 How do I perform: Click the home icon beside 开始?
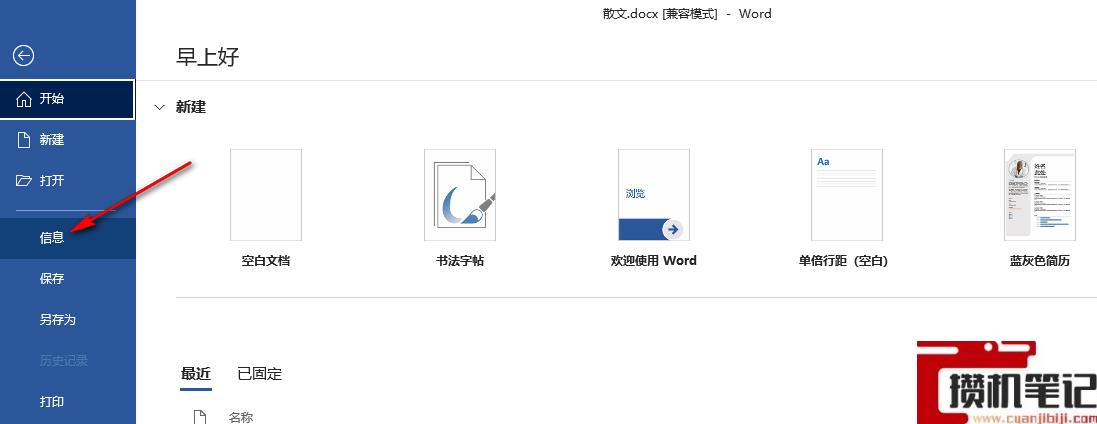[24, 99]
